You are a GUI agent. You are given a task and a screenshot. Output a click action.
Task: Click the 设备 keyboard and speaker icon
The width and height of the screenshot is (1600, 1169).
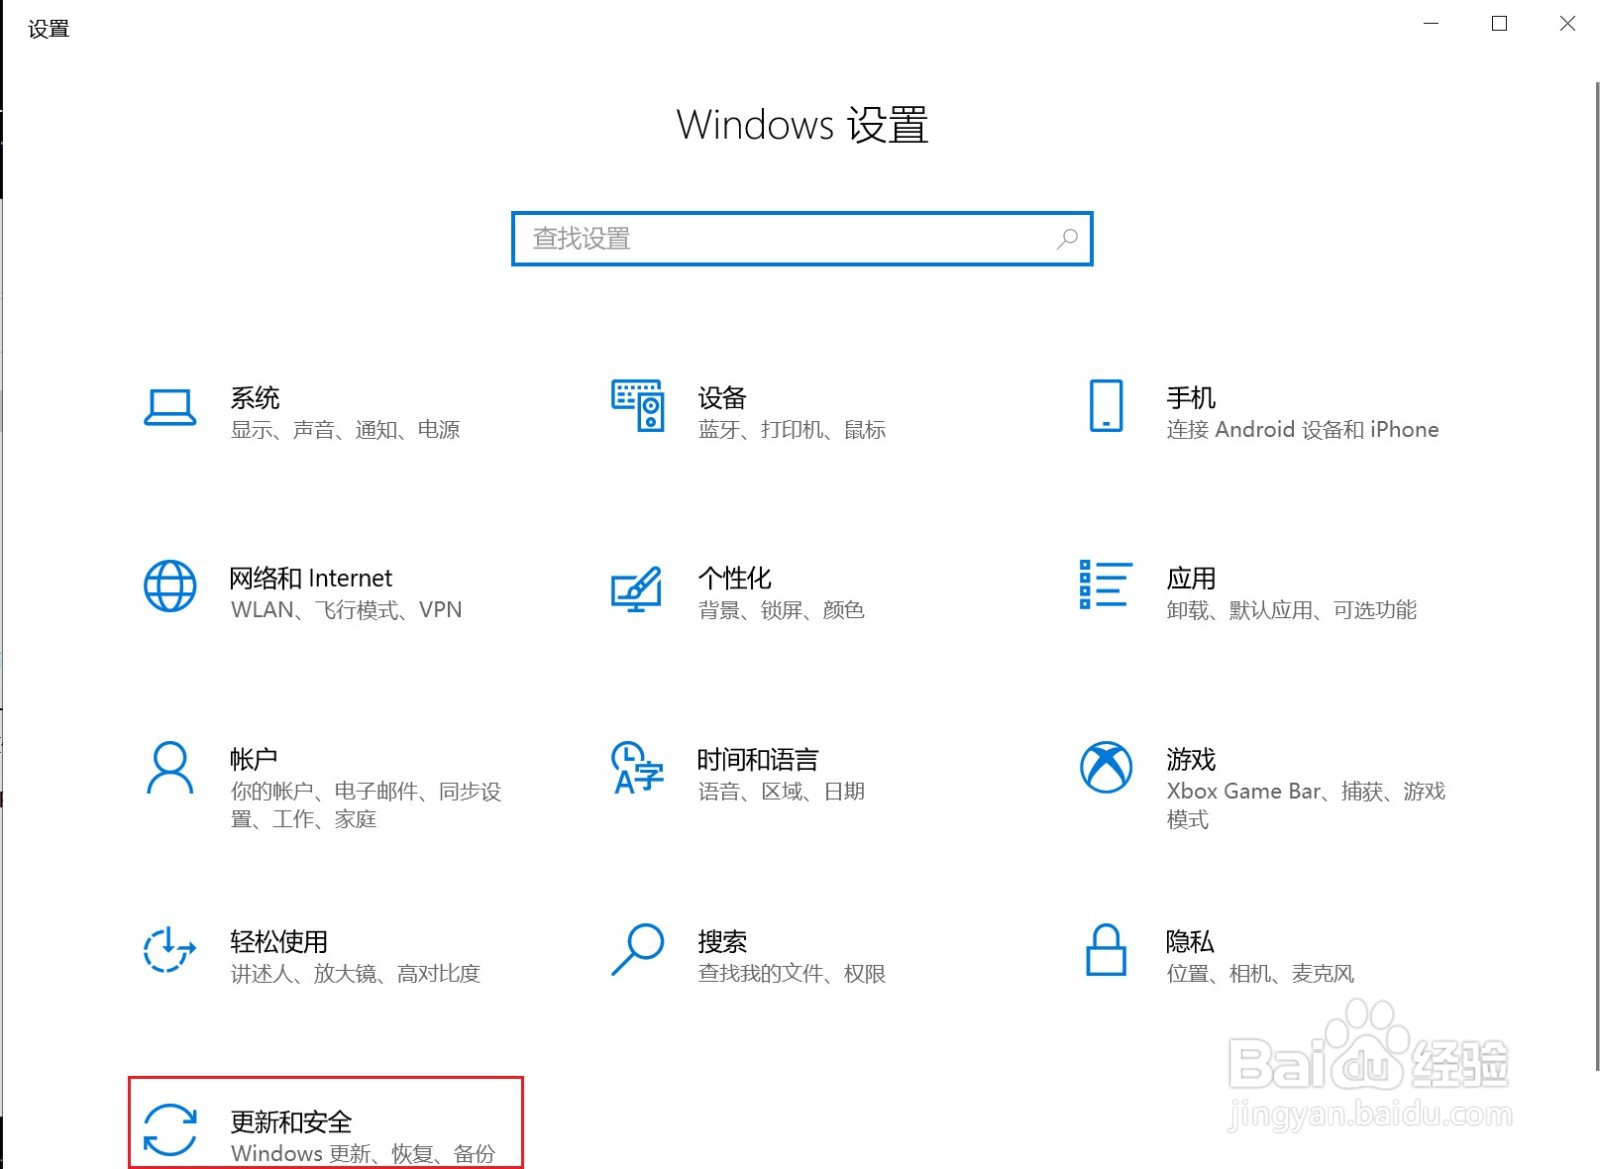tap(638, 405)
